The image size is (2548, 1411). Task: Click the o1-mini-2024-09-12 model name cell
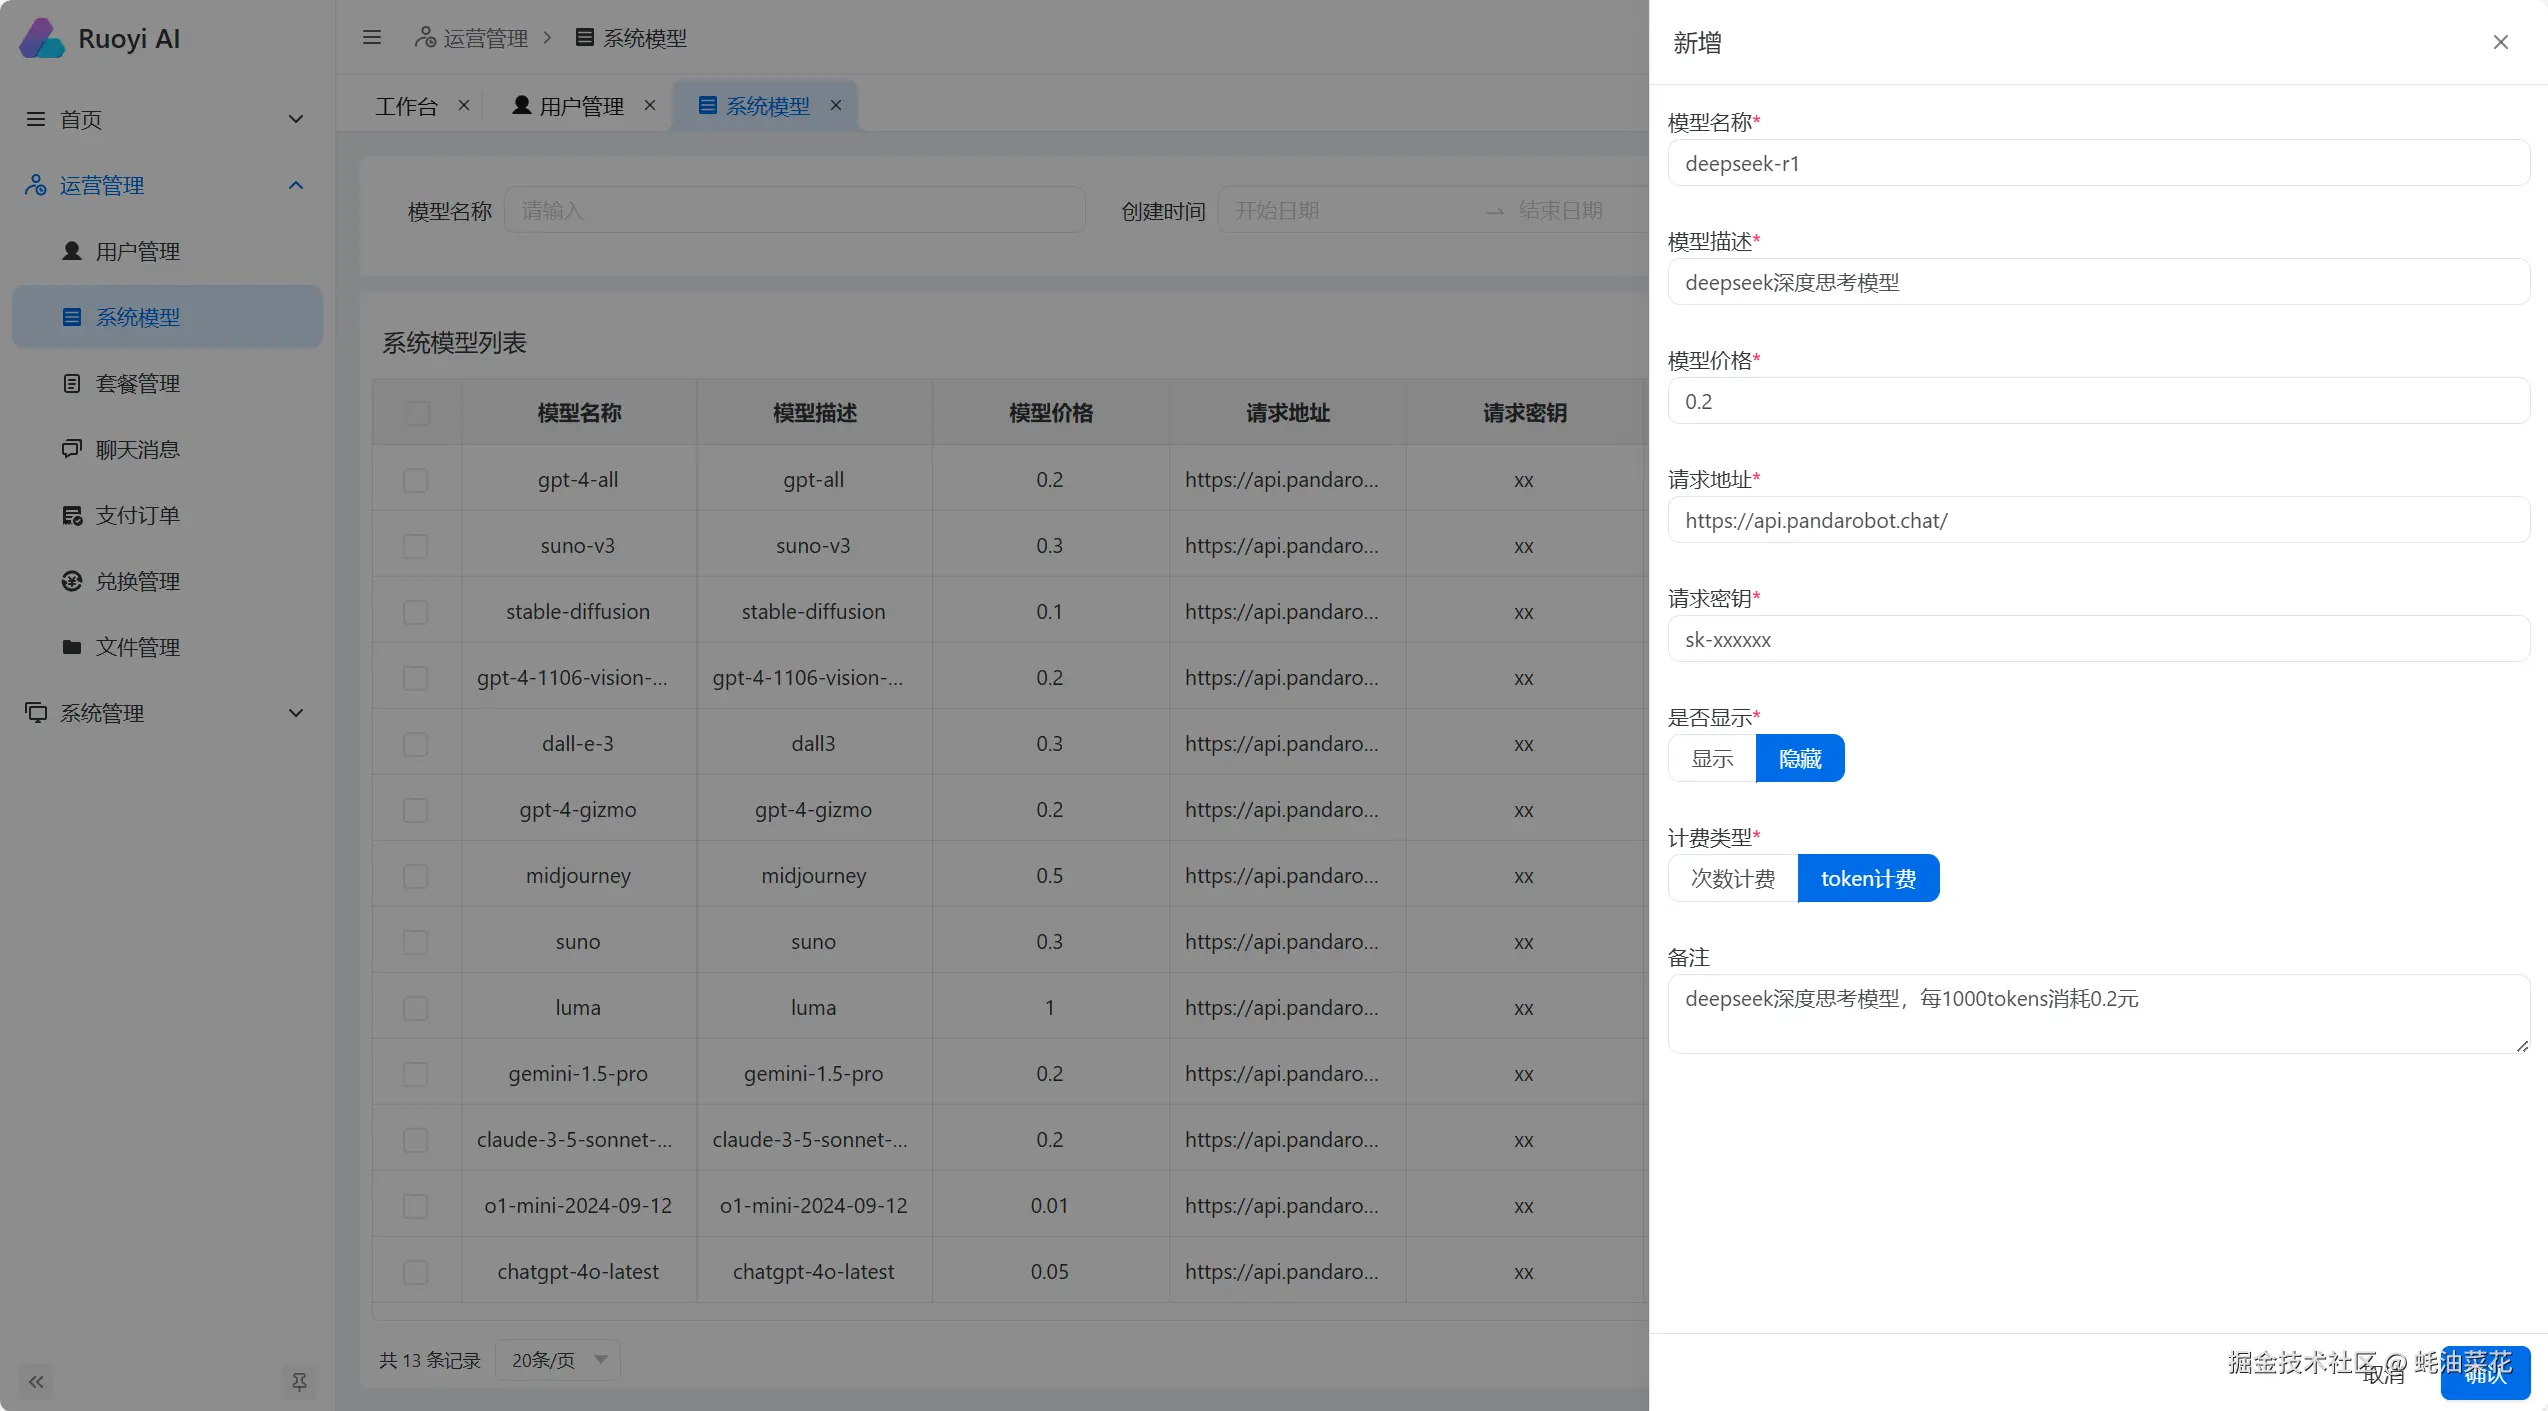click(x=578, y=1206)
